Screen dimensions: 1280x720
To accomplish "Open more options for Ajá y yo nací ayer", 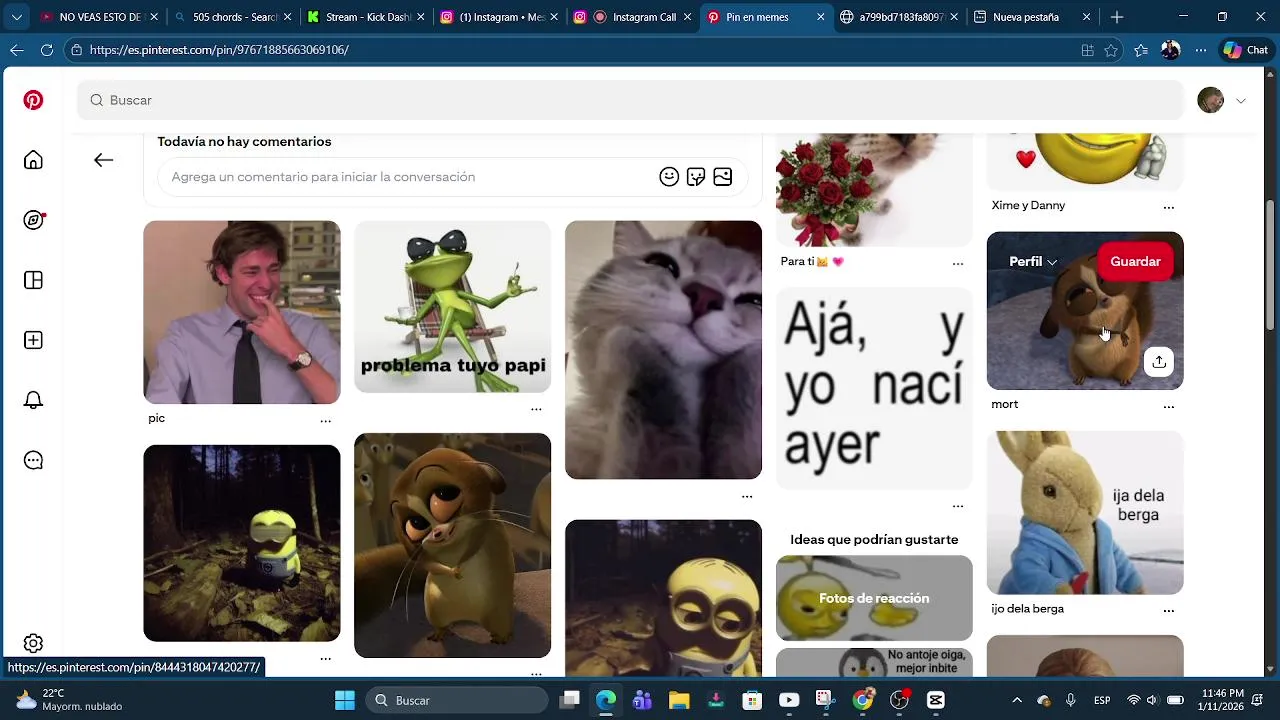I will click(958, 506).
